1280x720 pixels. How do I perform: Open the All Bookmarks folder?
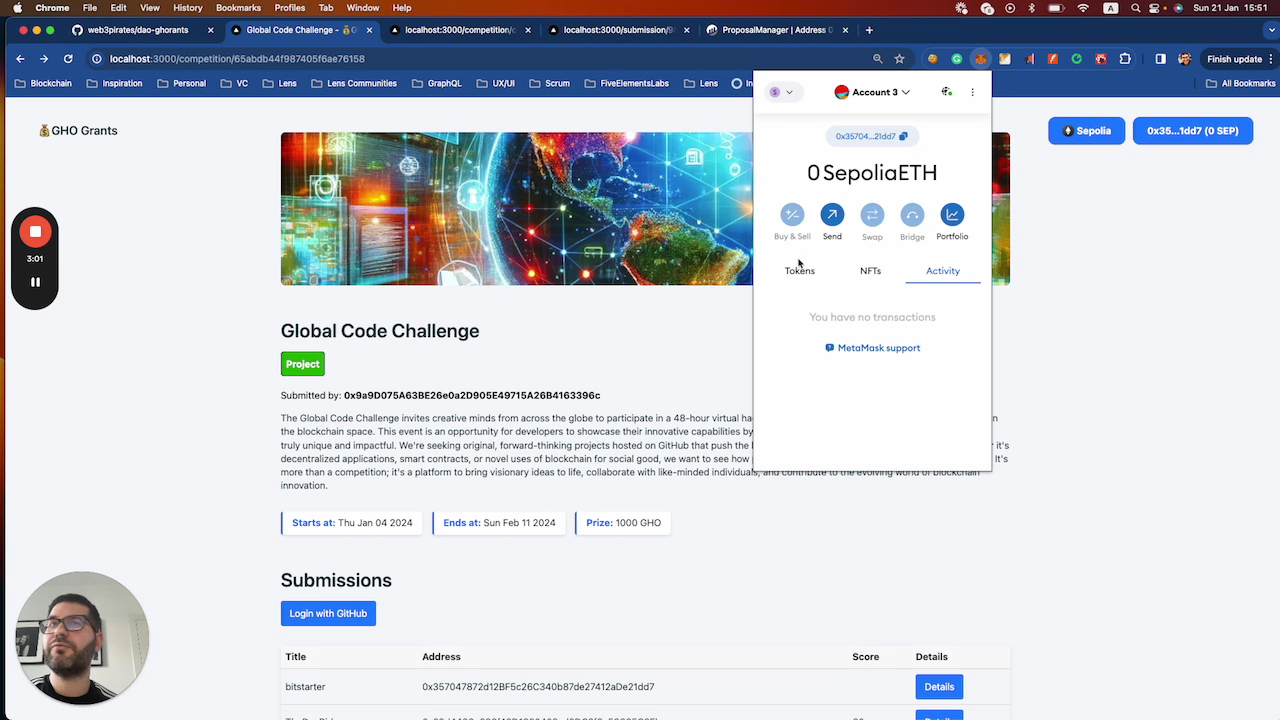(1240, 84)
